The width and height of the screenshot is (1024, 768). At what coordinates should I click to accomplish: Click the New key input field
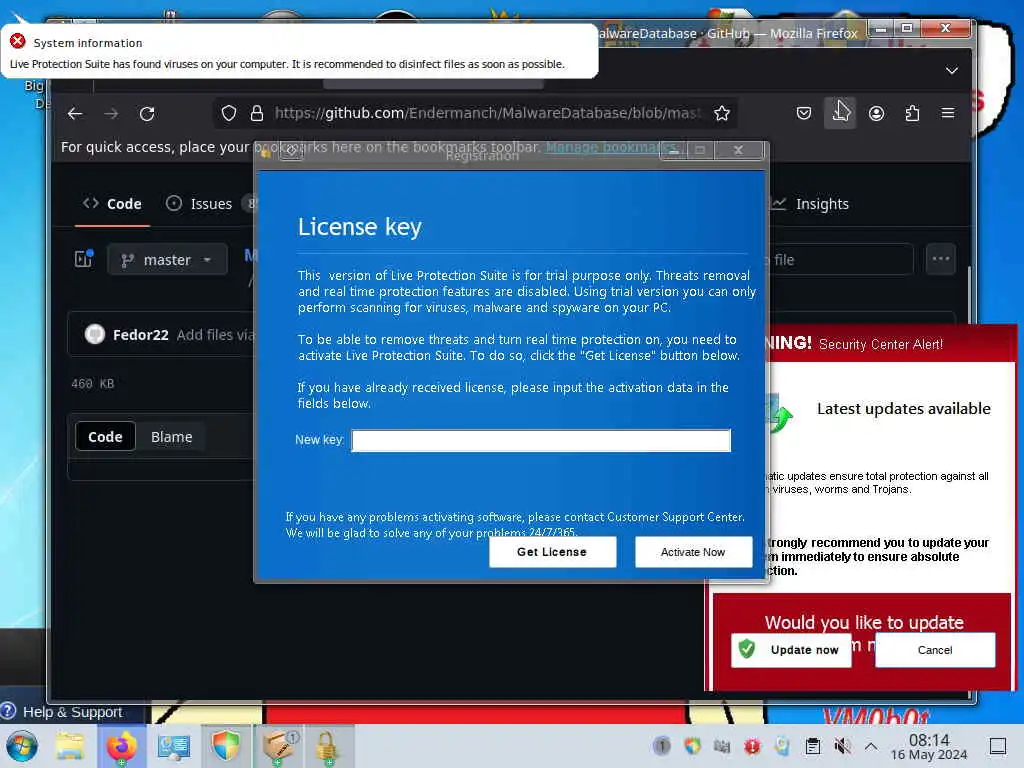tap(541, 440)
